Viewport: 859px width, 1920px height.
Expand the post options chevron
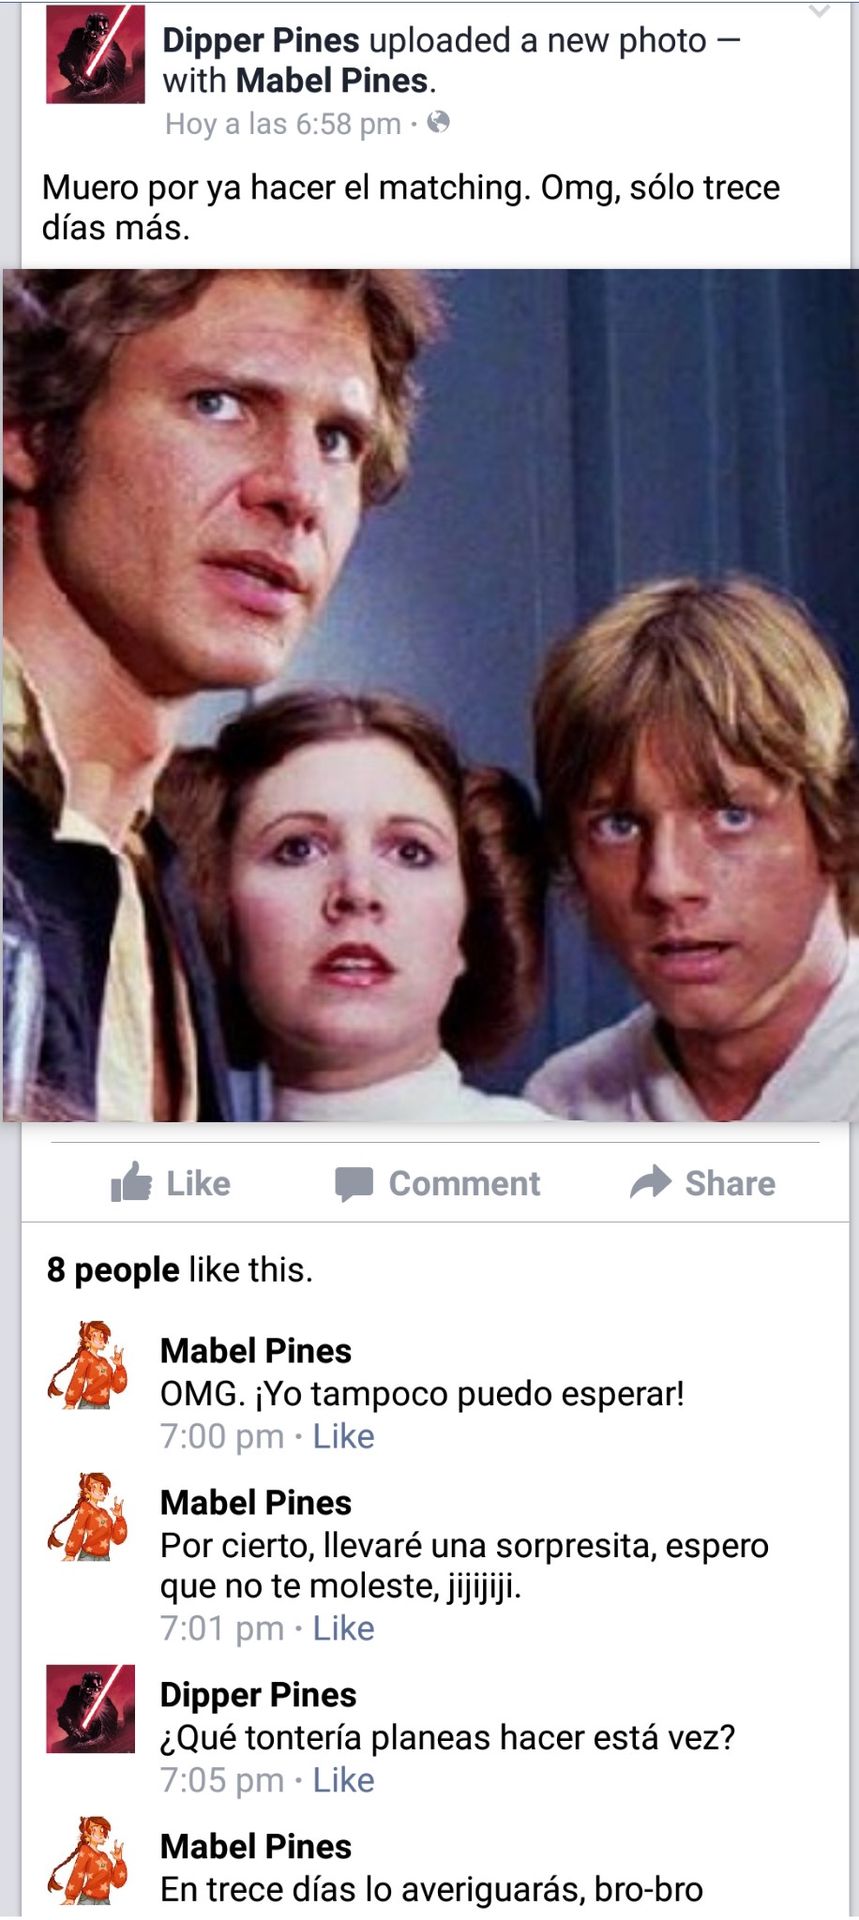click(x=819, y=12)
